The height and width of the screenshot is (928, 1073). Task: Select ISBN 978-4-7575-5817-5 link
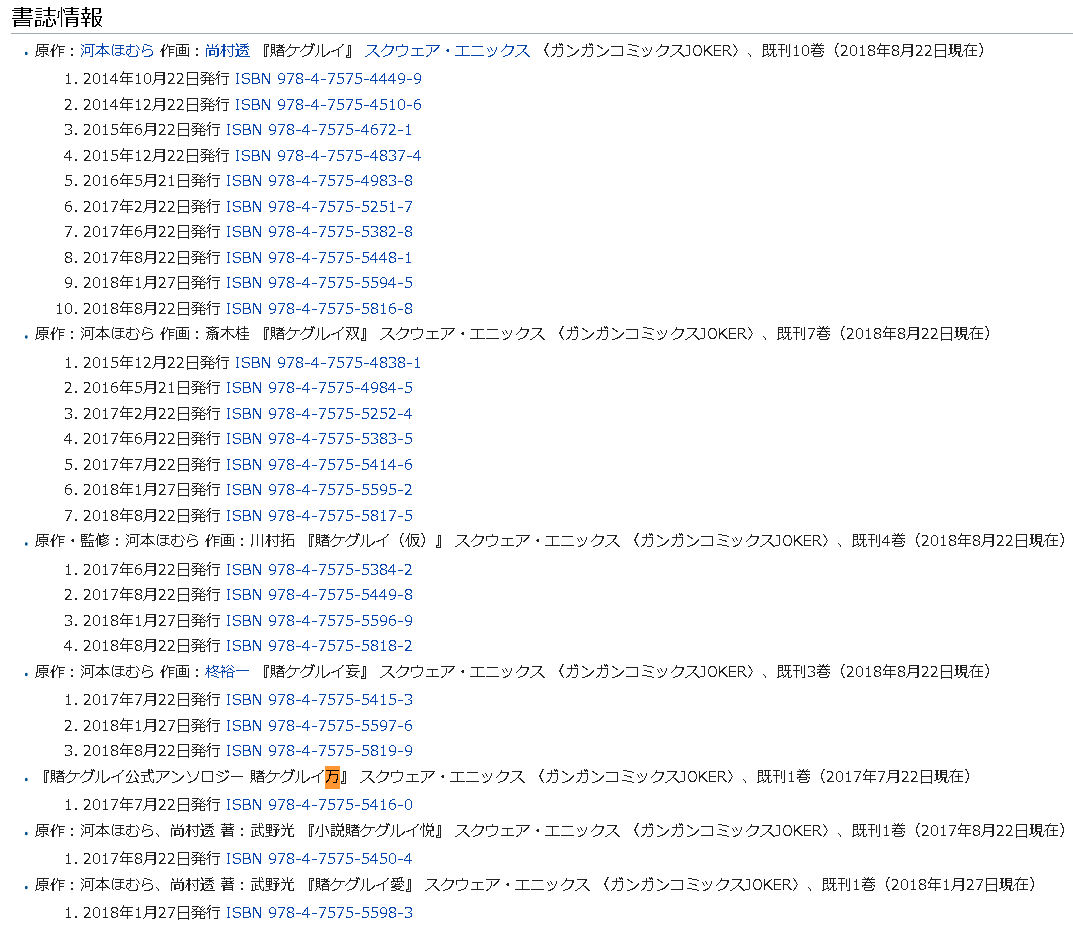pos(319,516)
